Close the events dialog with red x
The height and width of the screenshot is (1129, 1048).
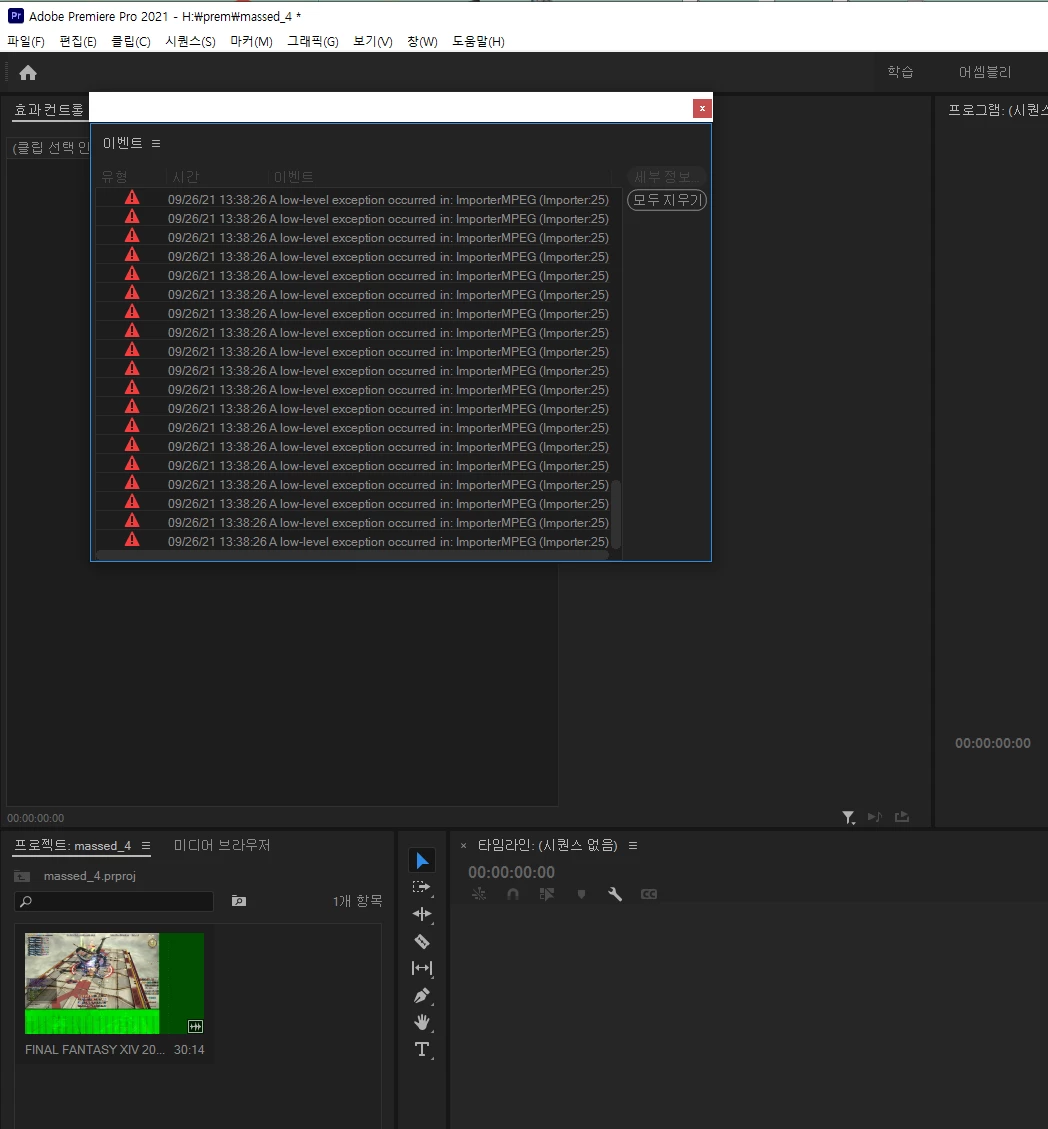pyautogui.click(x=702, y=109)
